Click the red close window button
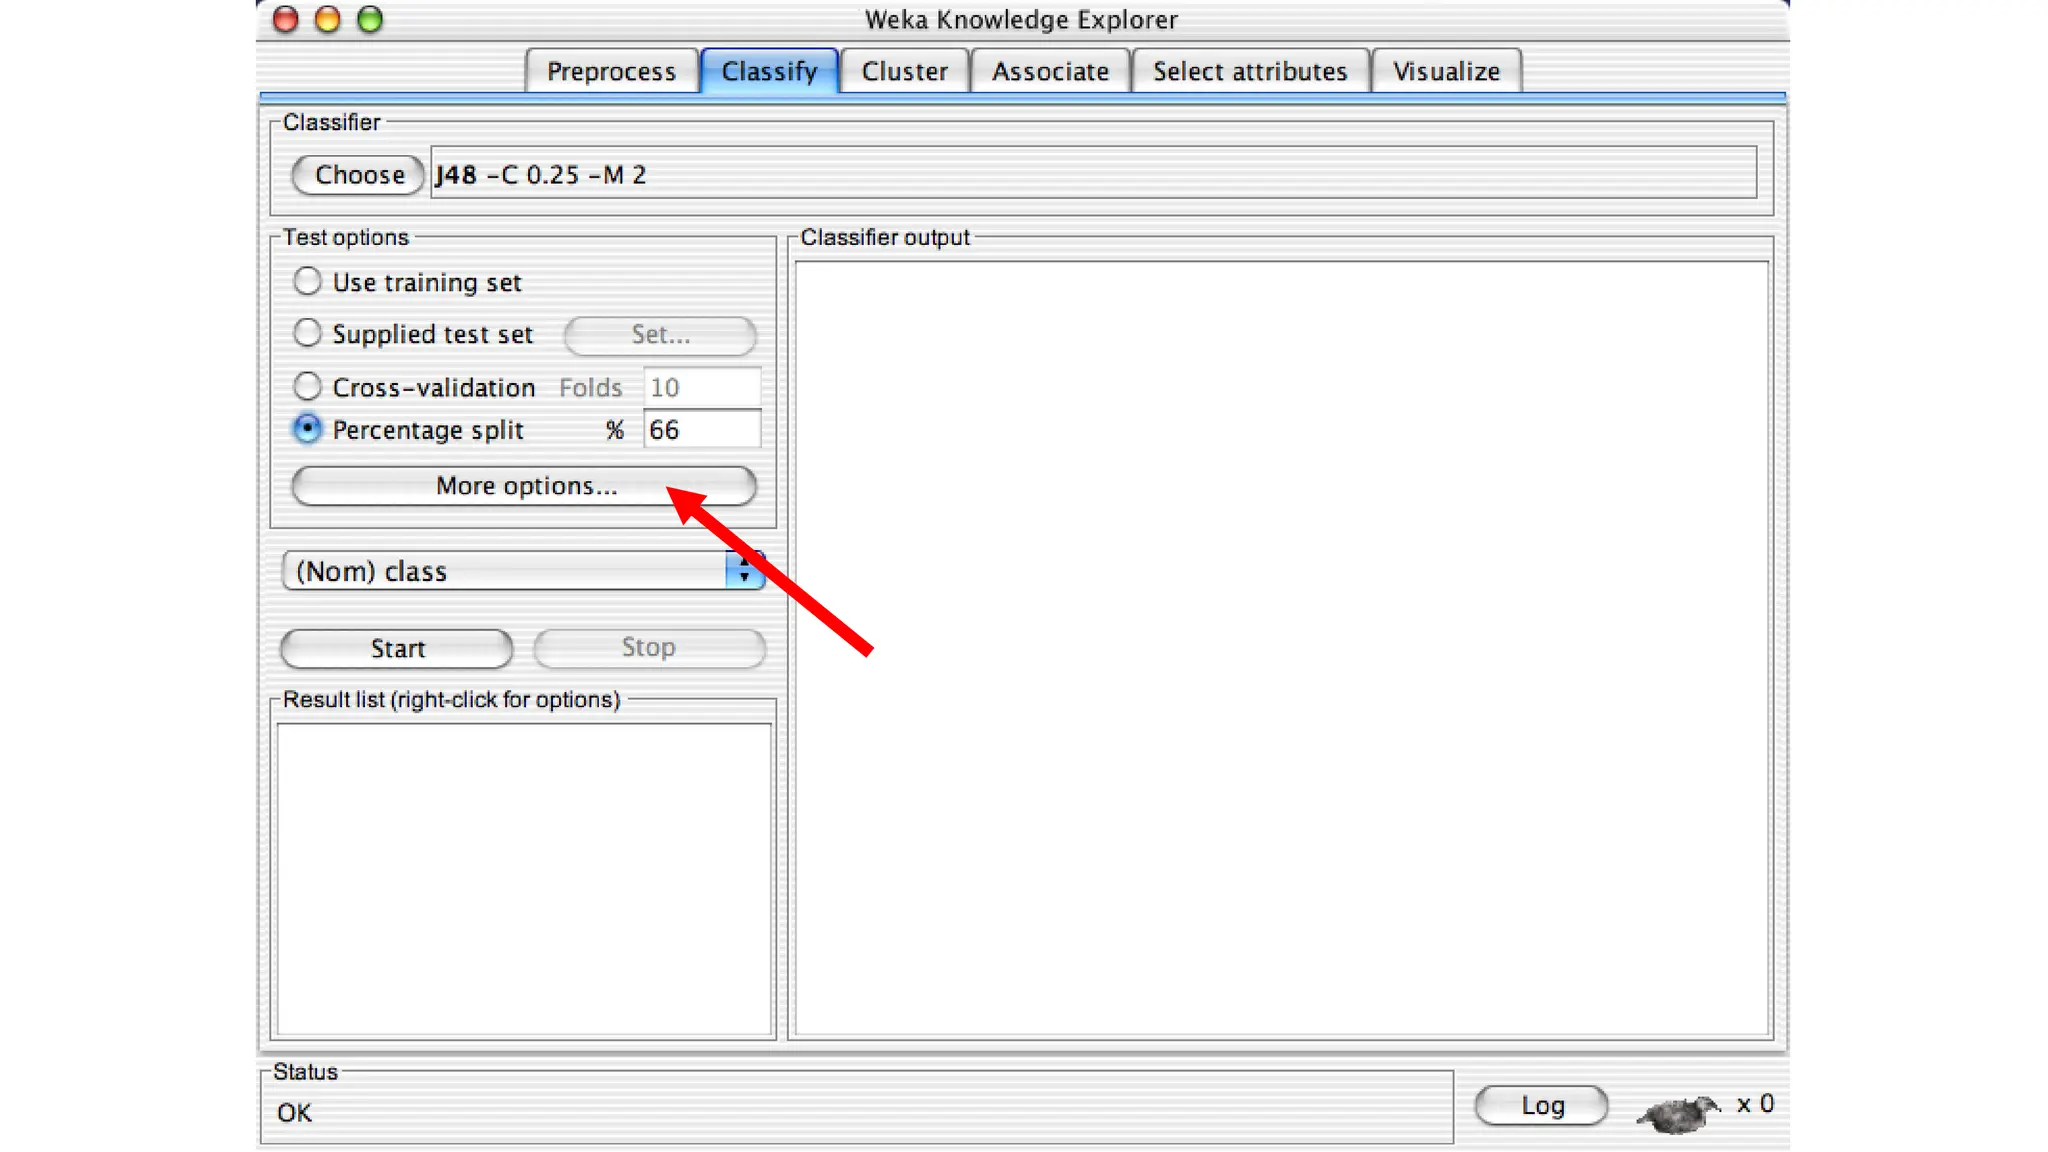Screen dimensions: 2048x1152 point(286,19)
